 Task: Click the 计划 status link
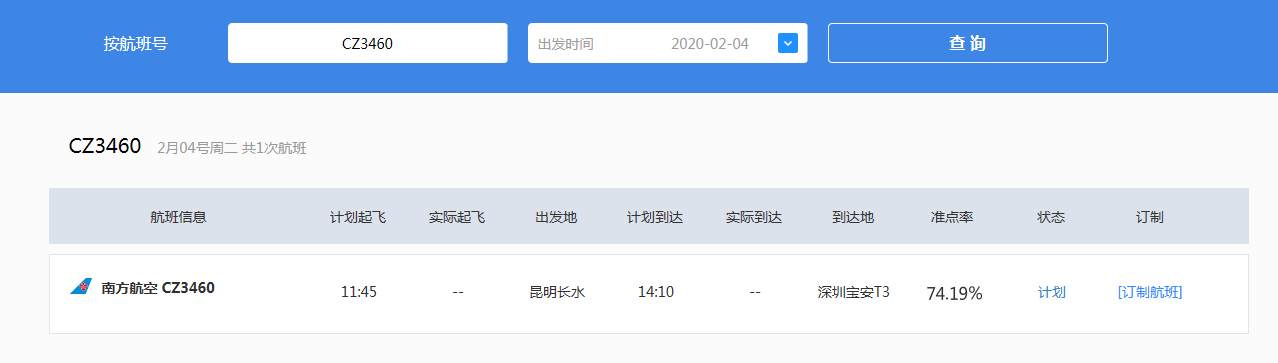1051,292
